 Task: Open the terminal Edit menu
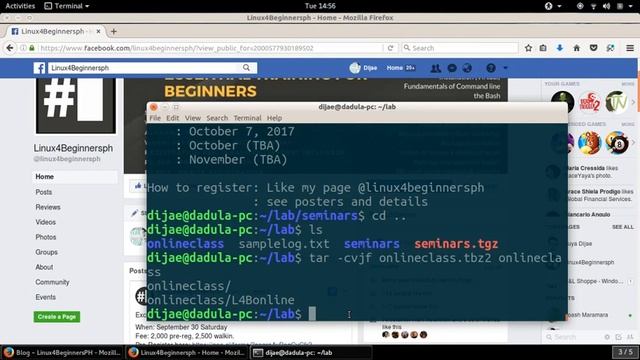(173, 118)
